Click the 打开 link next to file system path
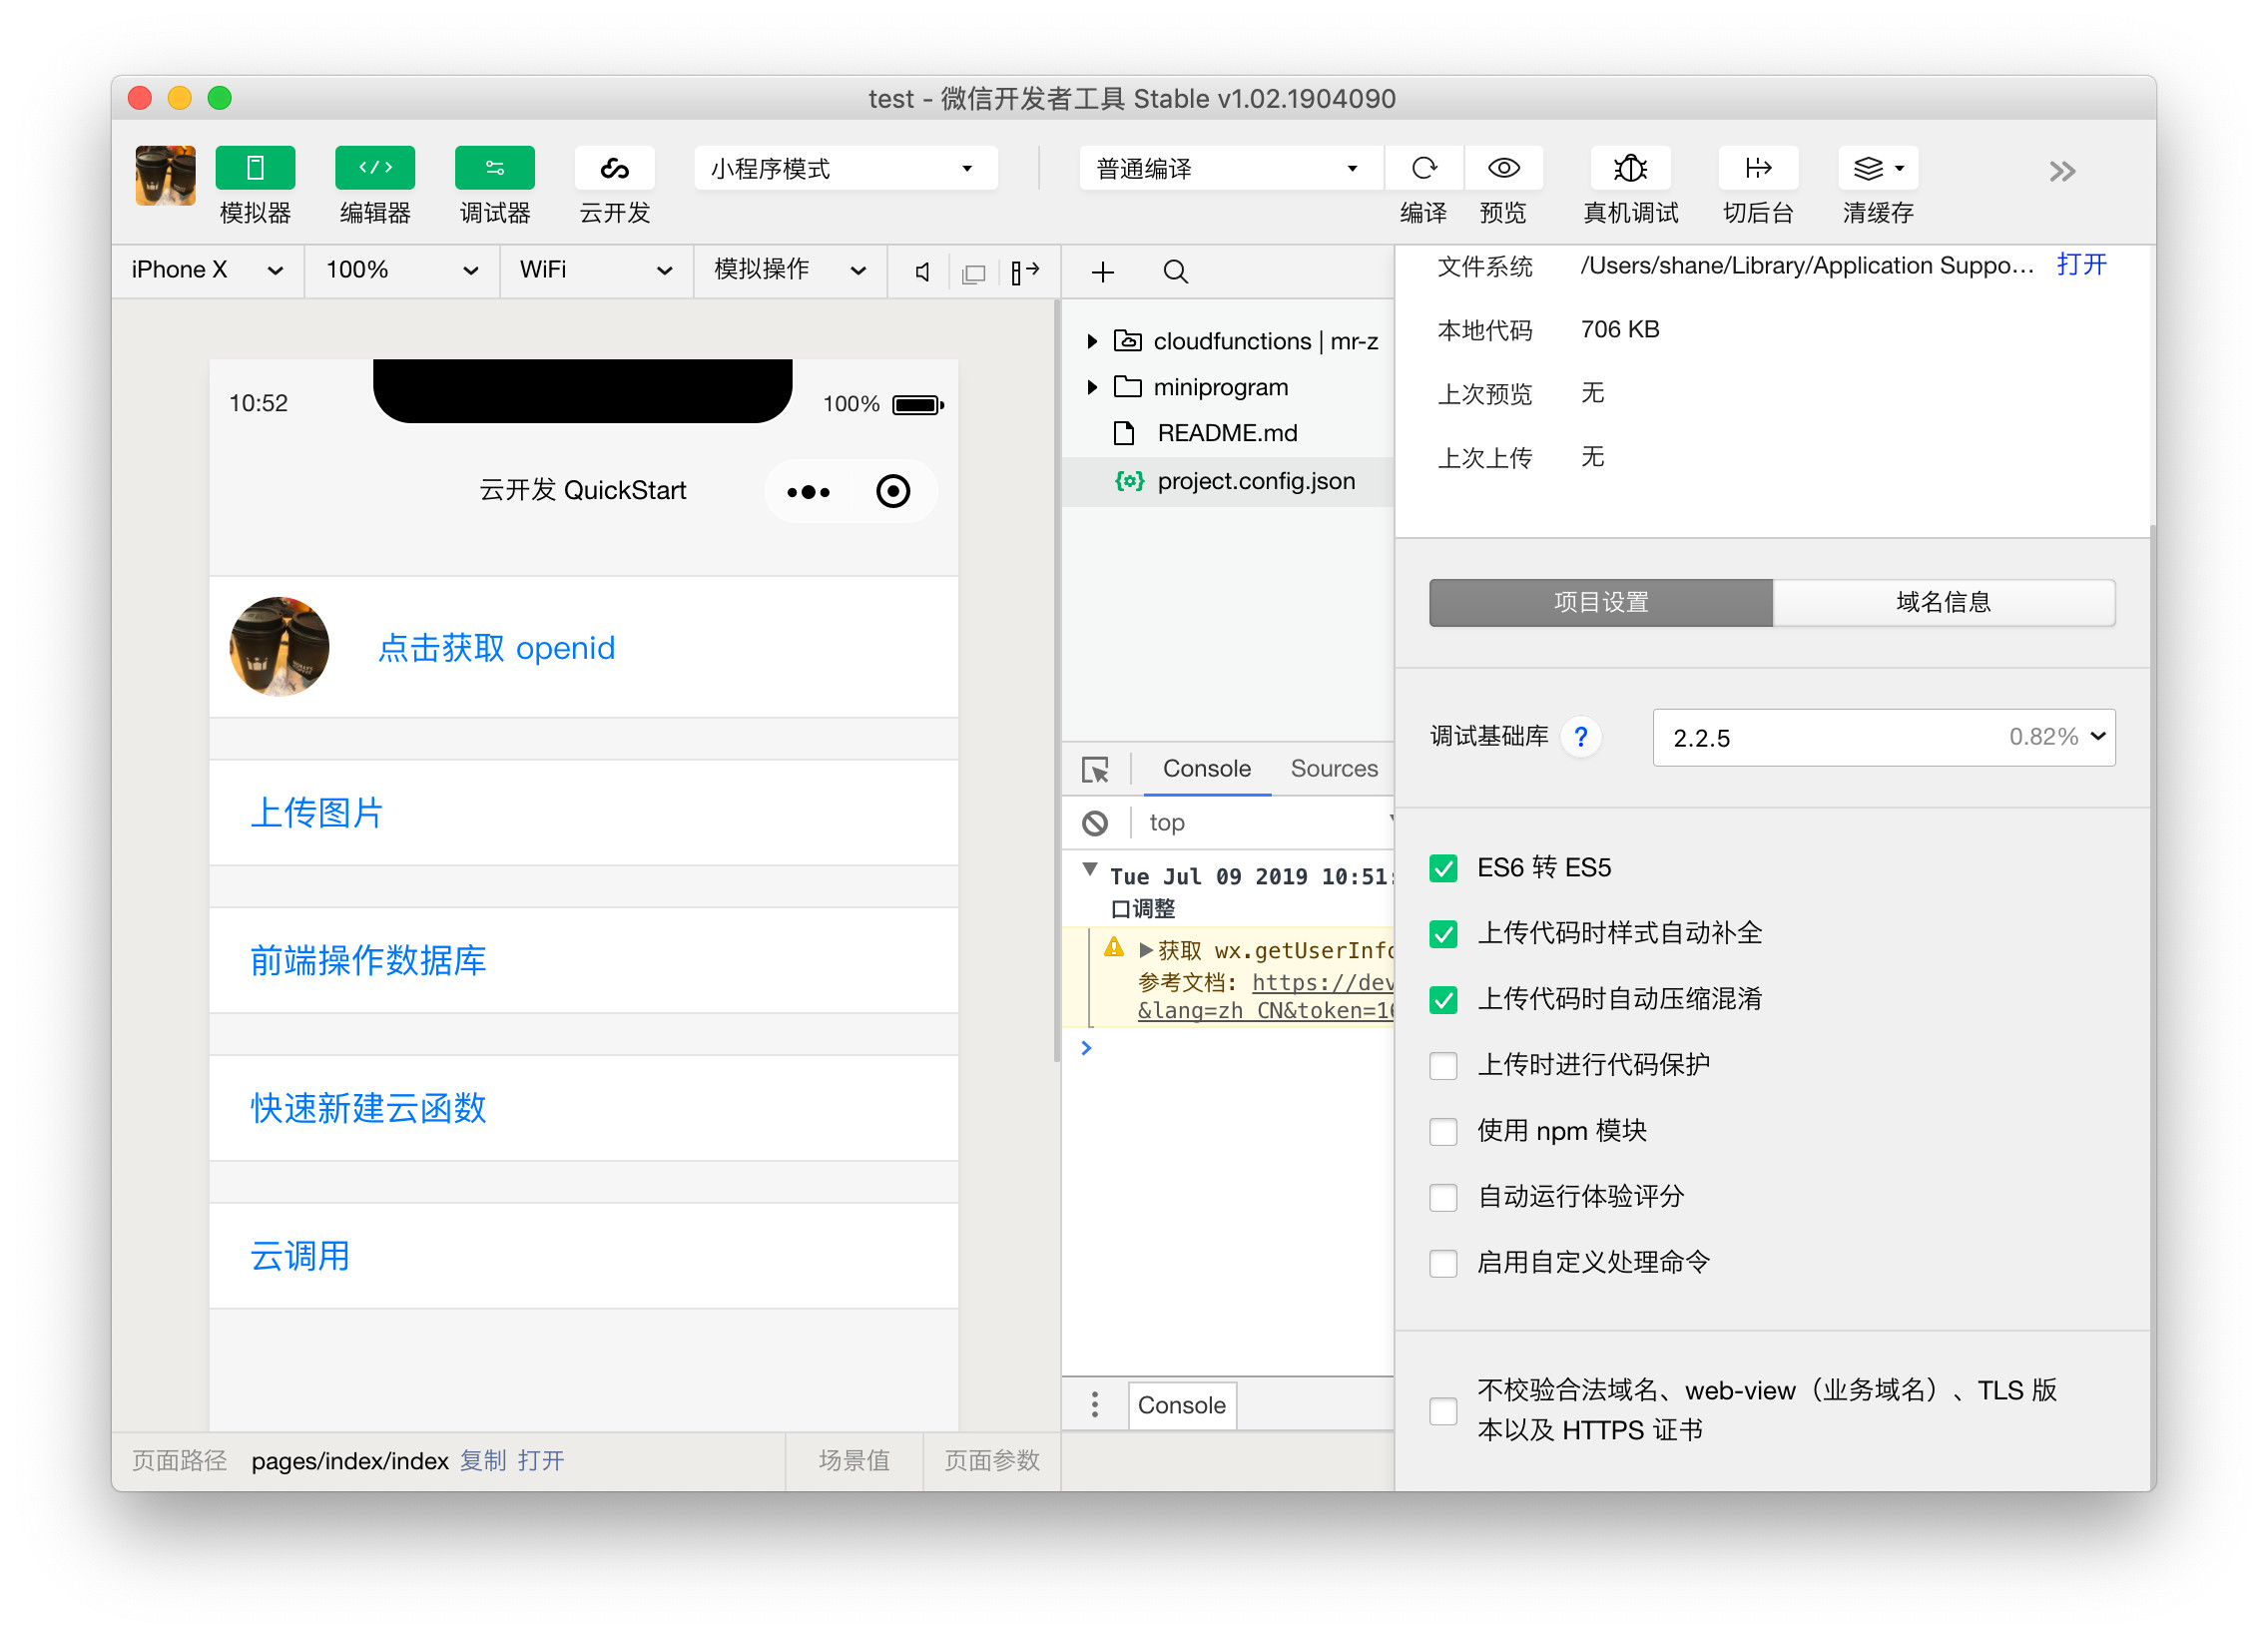This screenshot has width=2268, height=1639. [2081, 265]
